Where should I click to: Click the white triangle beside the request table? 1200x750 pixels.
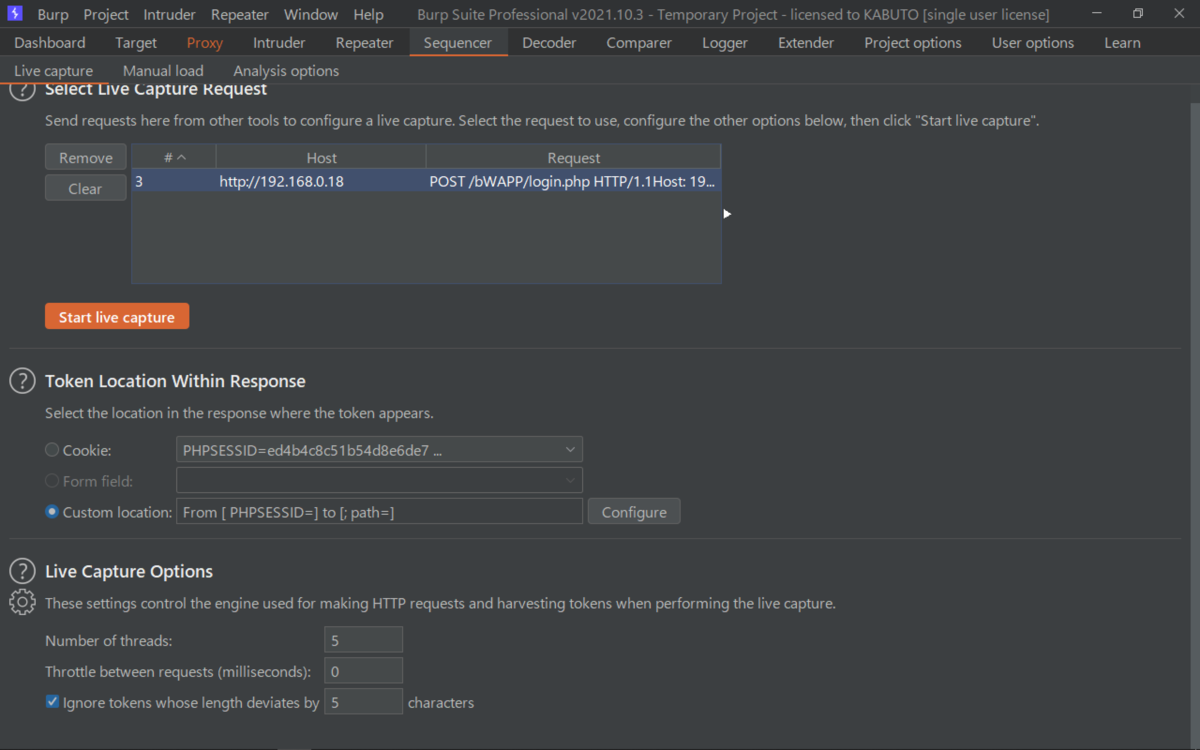[x=728, y=213]
